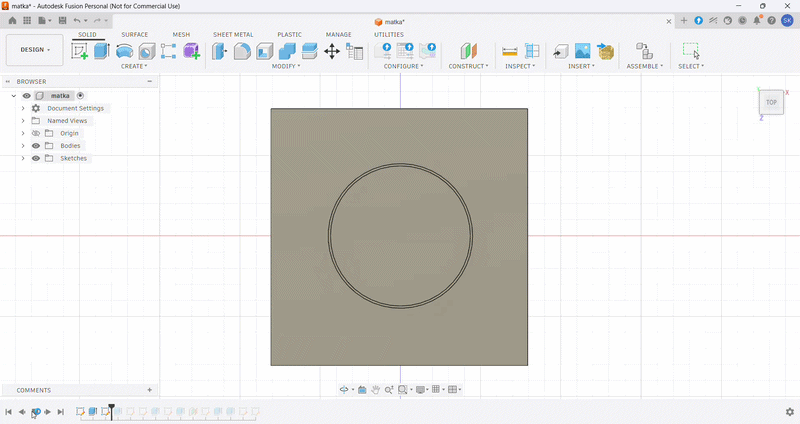Select the Revolve tool

(124, 51)
